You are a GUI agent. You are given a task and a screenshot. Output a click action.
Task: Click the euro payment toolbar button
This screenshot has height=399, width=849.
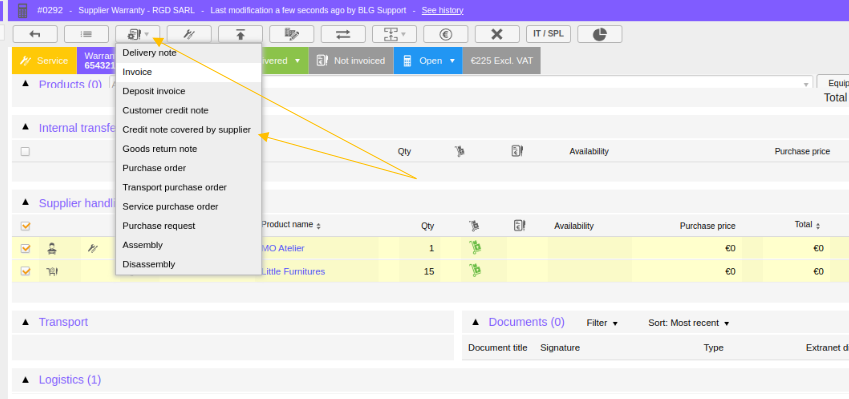[446, 34]
